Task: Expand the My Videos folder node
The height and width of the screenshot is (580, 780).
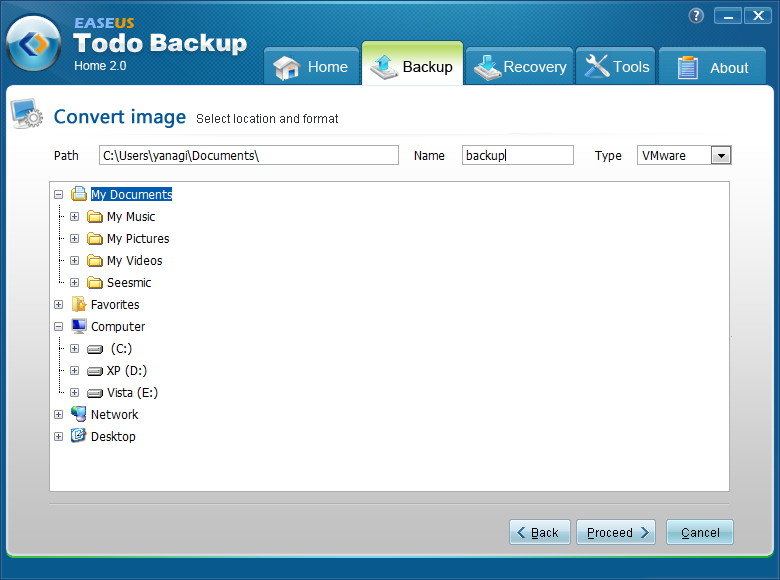Action: [x=75, y=260]
